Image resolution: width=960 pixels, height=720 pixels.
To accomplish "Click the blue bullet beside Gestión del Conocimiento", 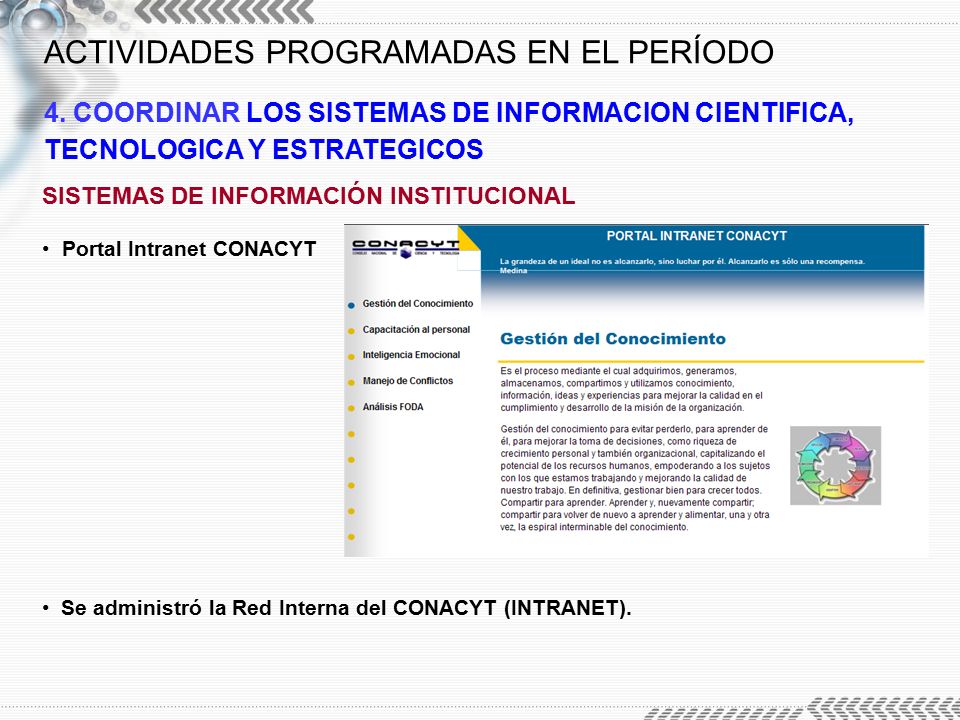I will [351, 305].
